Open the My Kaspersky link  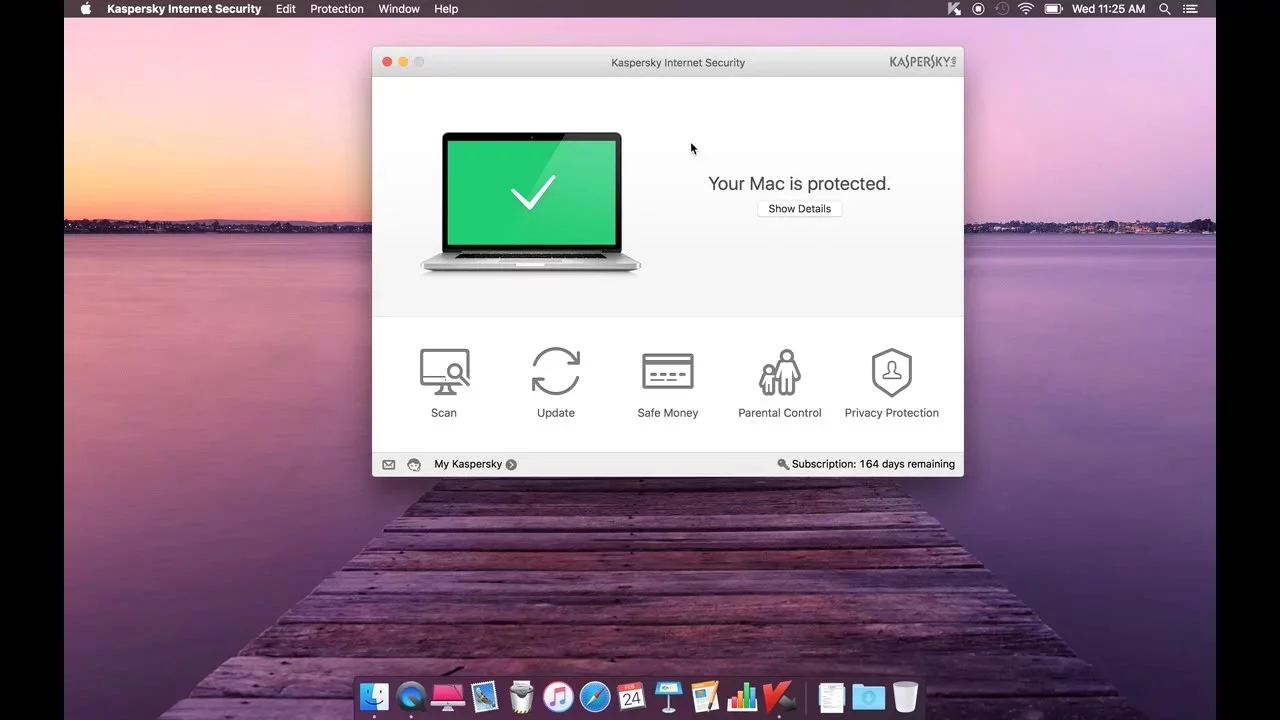pos(468,464)
